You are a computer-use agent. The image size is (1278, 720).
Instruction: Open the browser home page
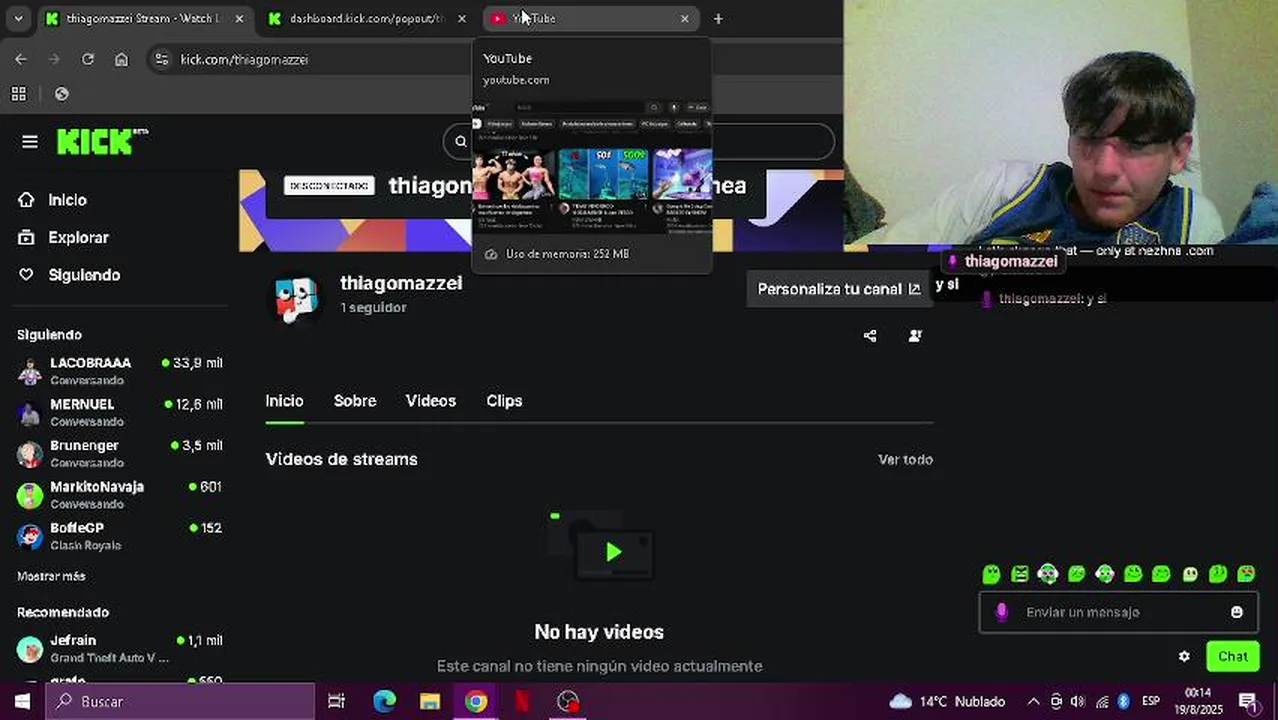pyautogui.click(x=121, y=59)
